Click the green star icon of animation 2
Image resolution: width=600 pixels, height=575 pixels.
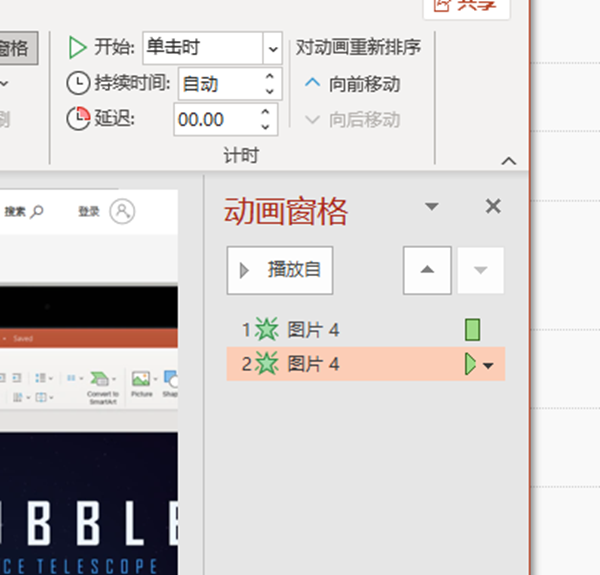[265, 364]
